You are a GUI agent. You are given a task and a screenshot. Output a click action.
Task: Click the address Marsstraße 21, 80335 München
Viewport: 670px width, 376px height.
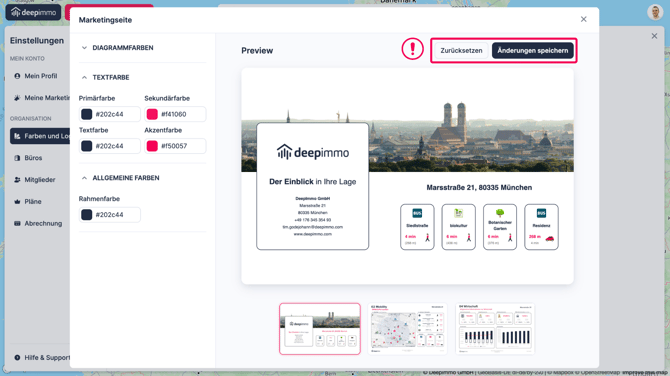tap(479, 188)
